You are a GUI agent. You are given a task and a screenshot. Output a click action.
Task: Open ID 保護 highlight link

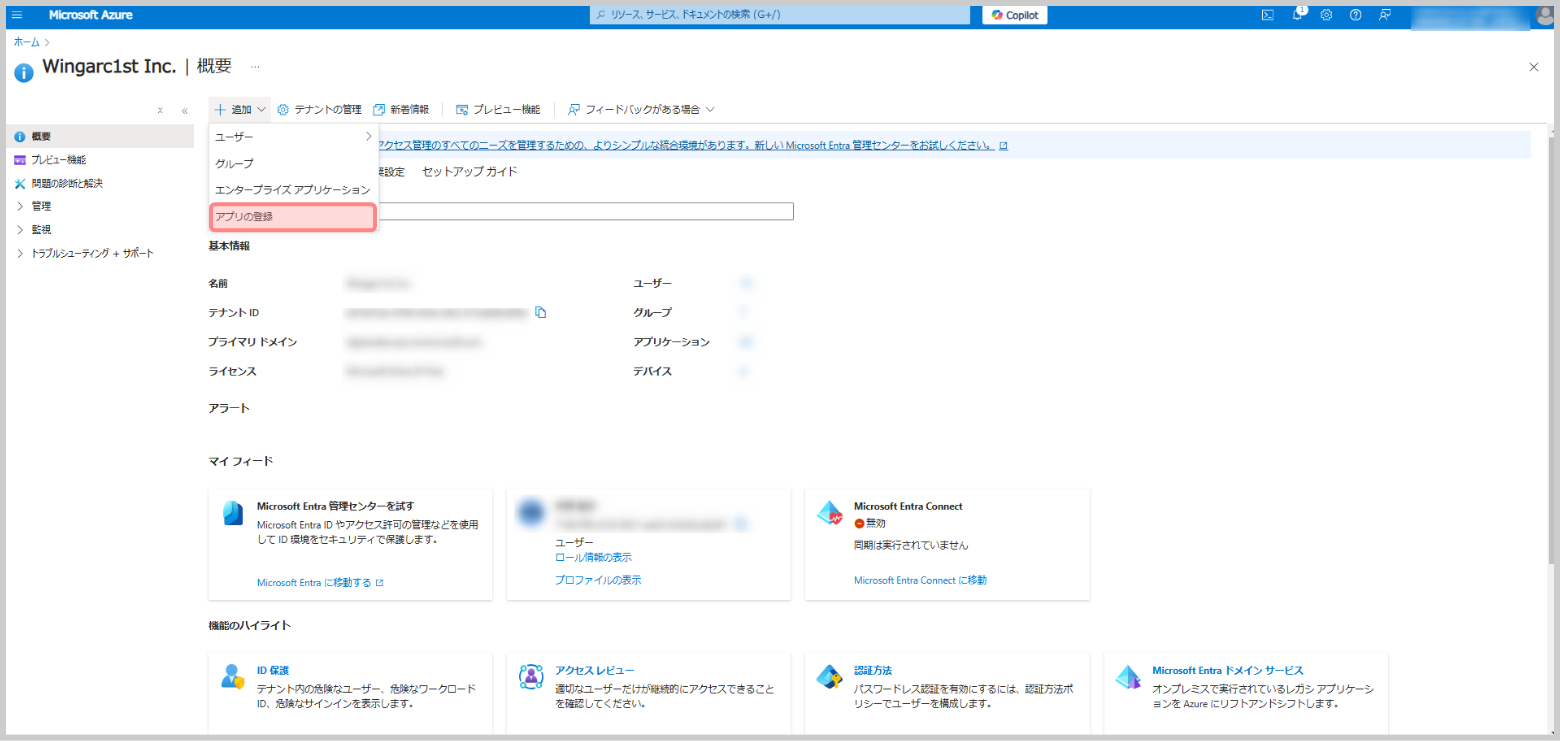coord(273,670)
